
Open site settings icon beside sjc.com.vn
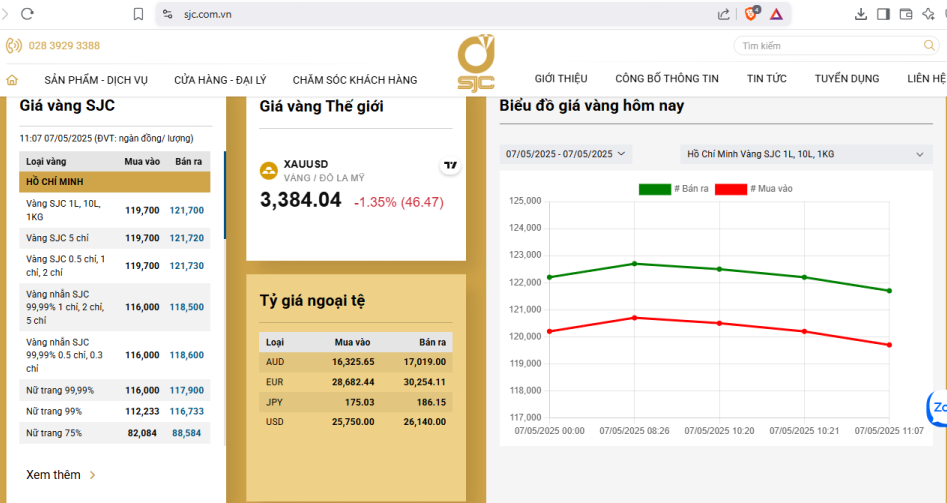click(169, 14)
